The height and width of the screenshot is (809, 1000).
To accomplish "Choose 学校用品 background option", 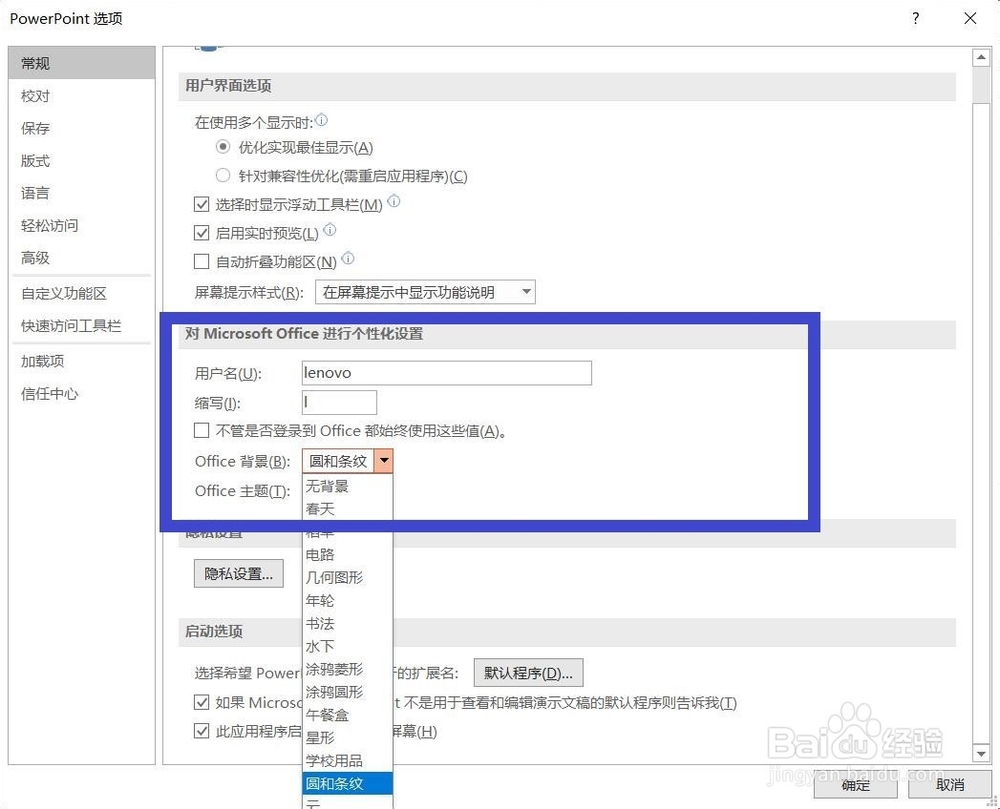I will pos(347,761).
